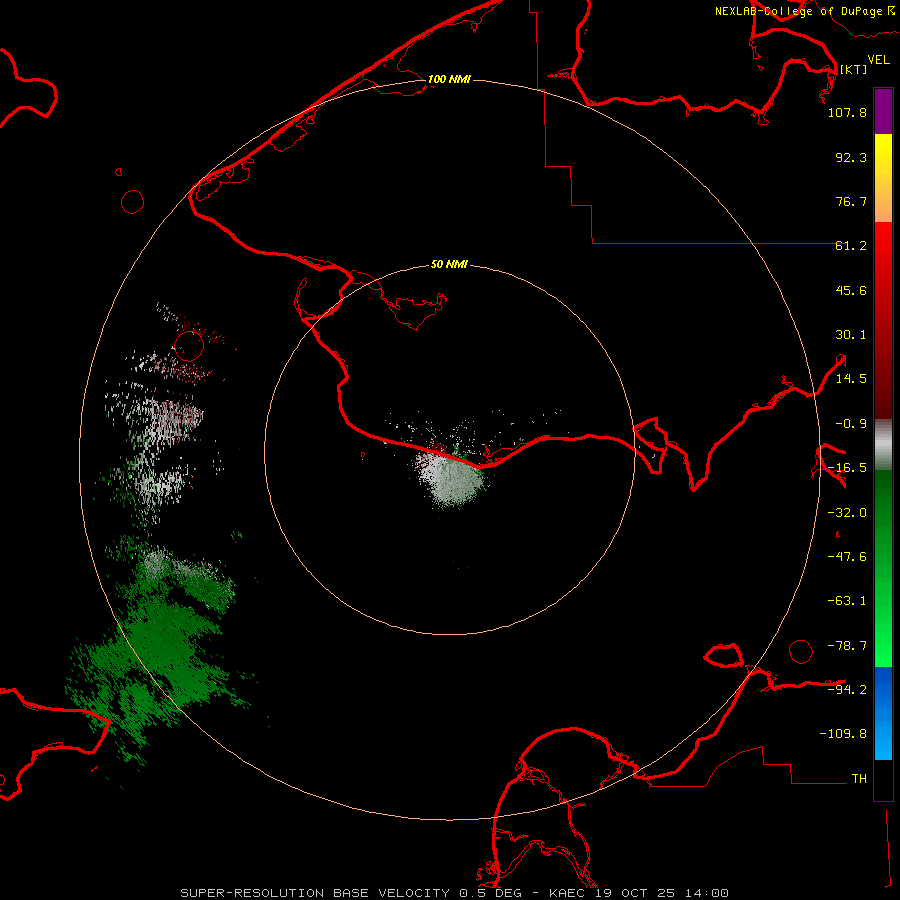
Task: Pick the yellow-orange segment of velocity color bar
Action: tap(883, 178)
